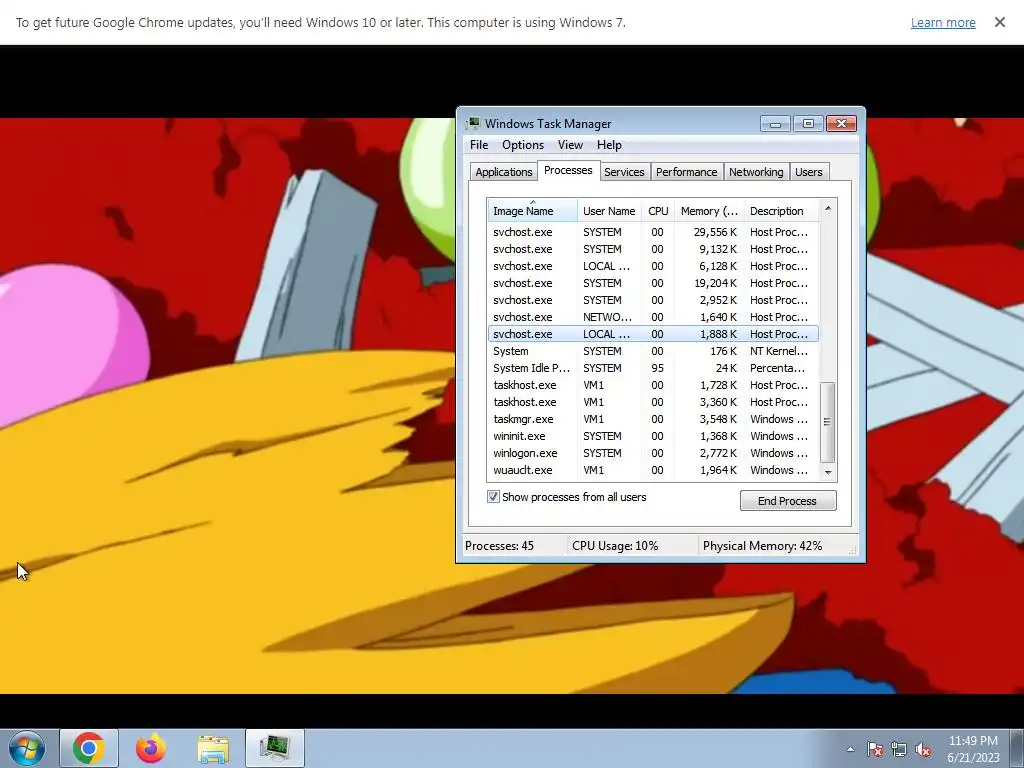Select the wuauclt.exe row
The image size is (1024, 768).
tap(653, 470)
